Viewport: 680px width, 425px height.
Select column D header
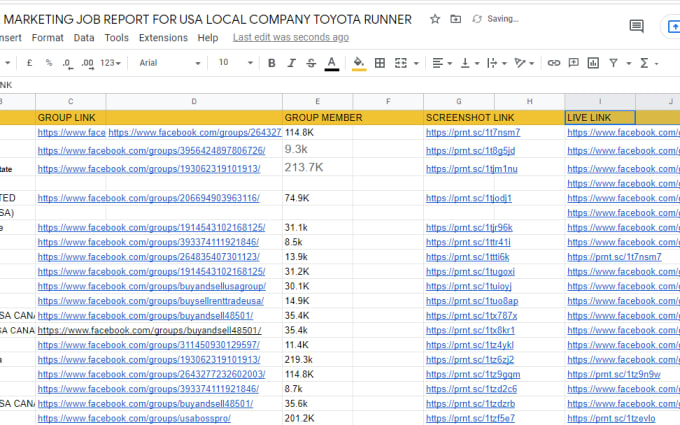pyautogui.click(x=194, y=101)
